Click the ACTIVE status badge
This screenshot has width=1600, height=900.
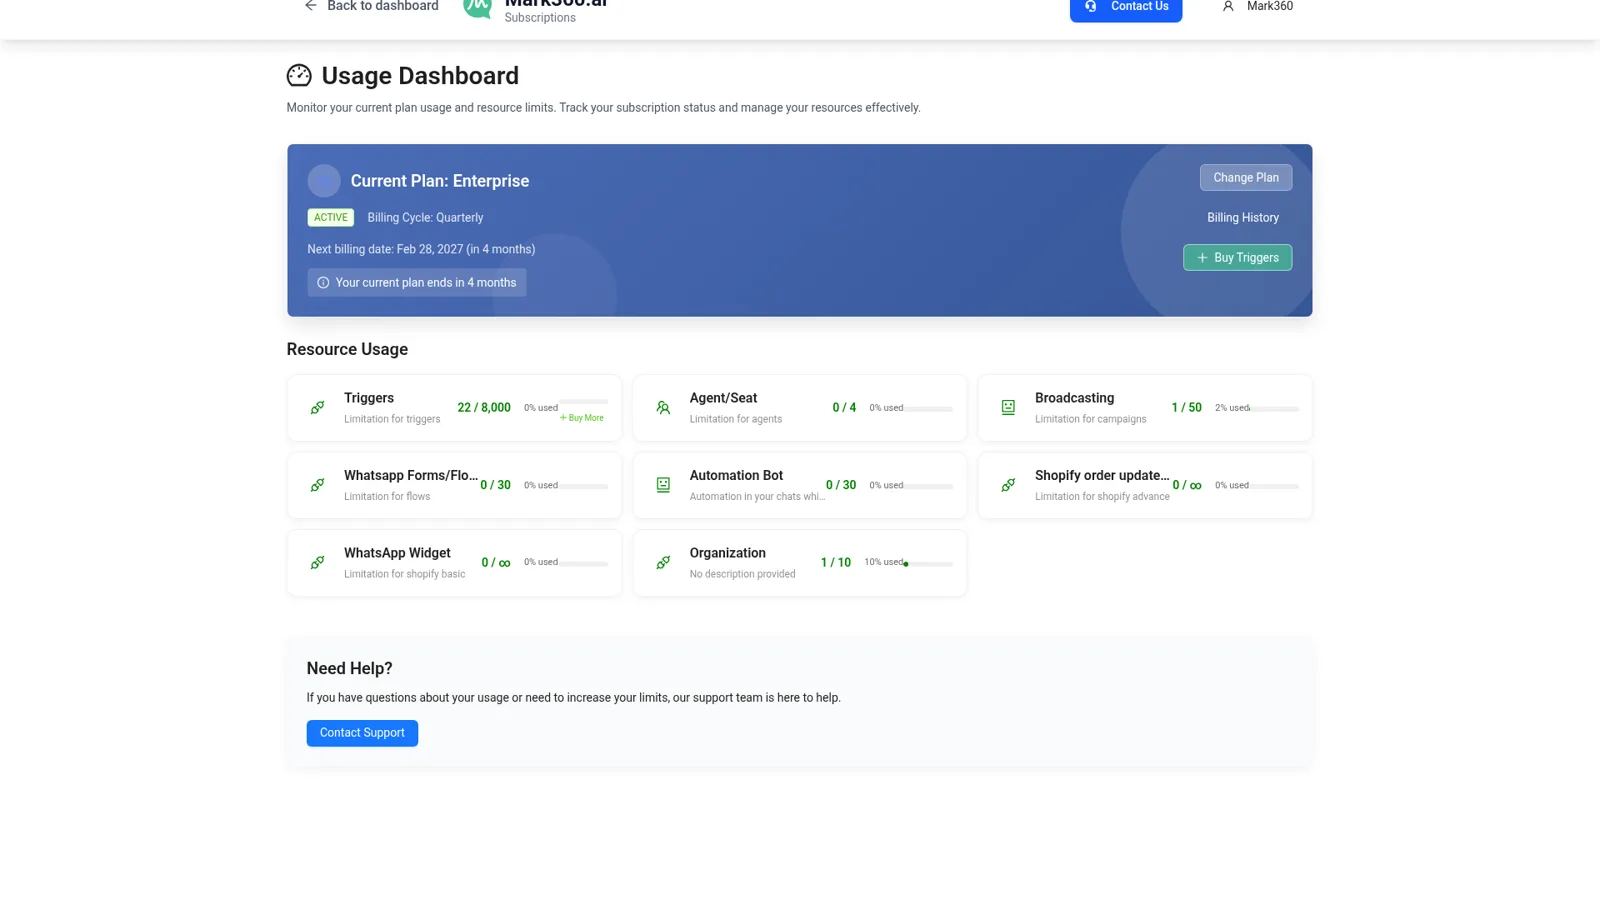(x=331, y=218)
